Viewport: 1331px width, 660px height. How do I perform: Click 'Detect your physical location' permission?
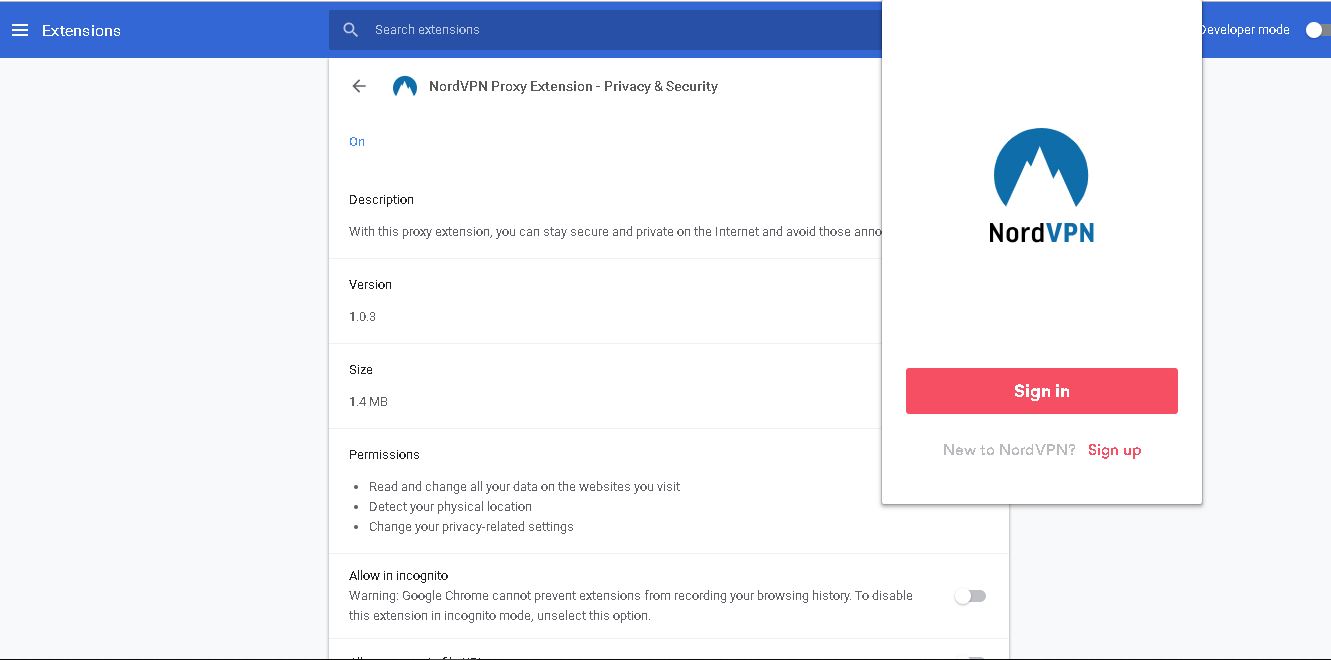point(450,507)
